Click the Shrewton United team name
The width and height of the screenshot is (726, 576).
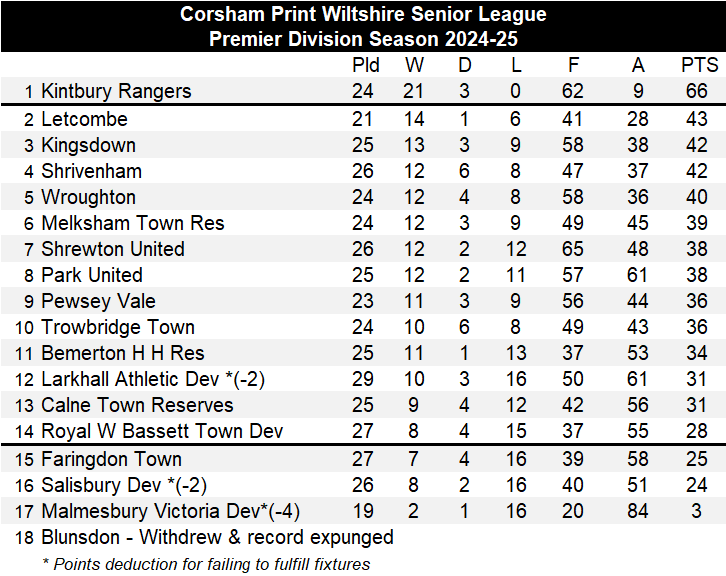pyautogui.click(x=112, y=249)
